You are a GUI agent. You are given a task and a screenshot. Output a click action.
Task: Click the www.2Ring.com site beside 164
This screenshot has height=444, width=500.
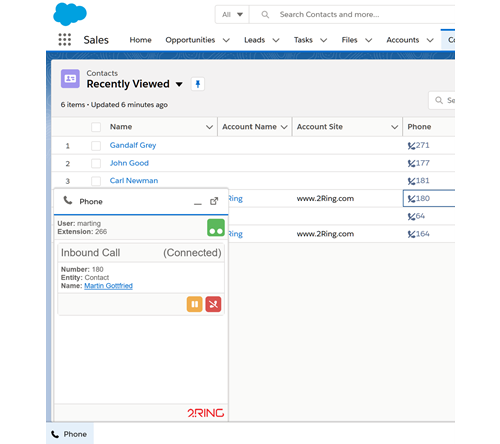pos(325,234)
